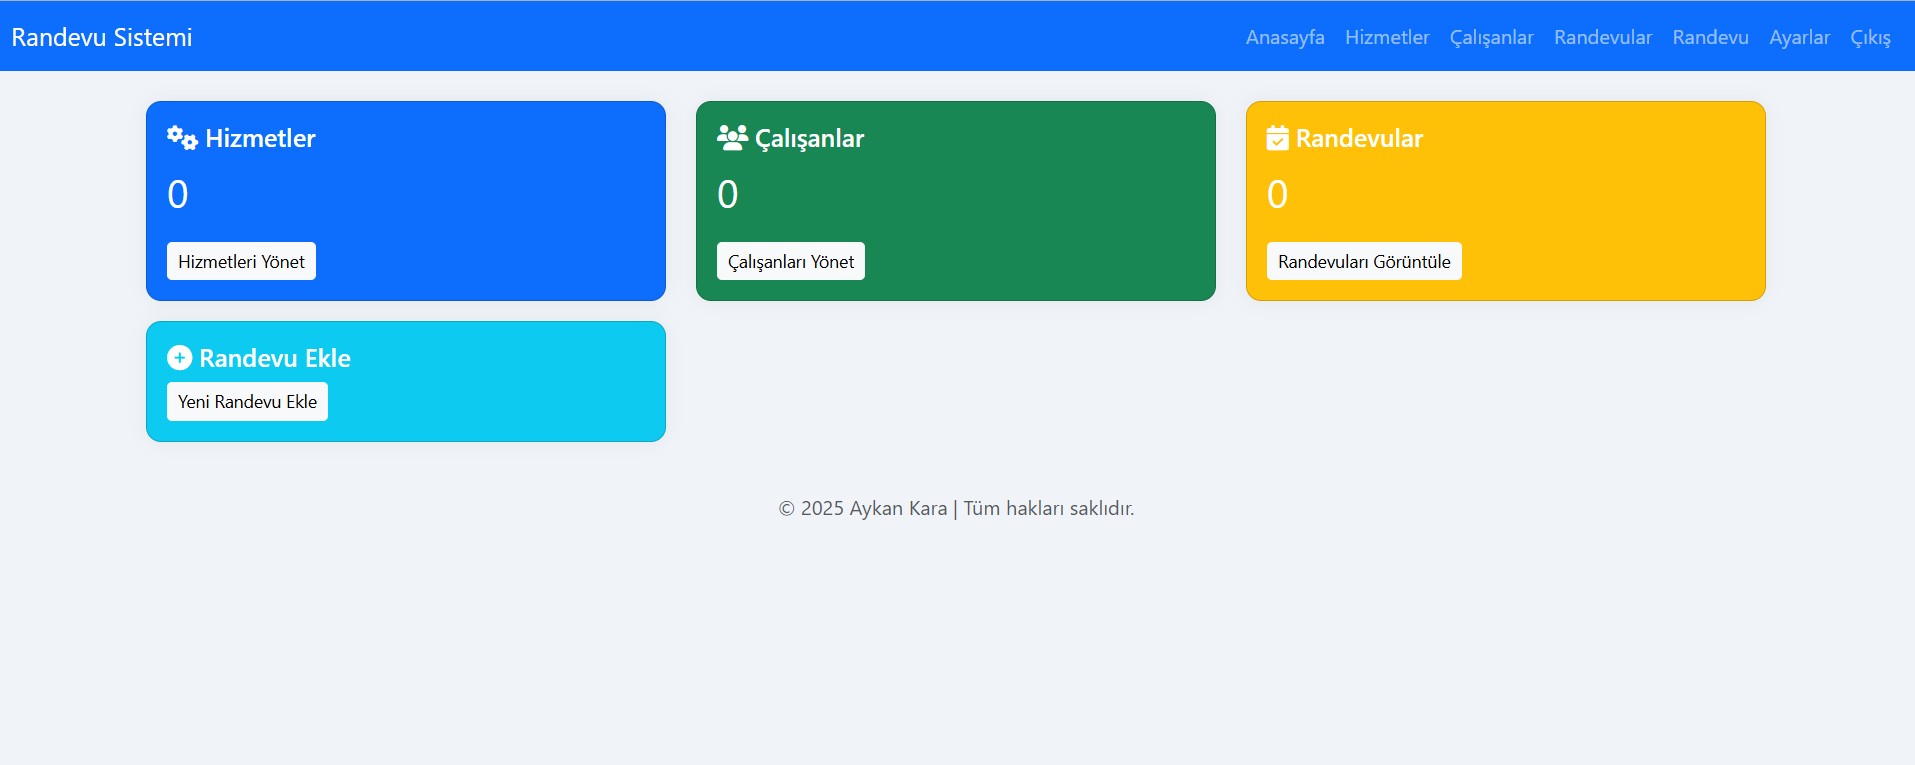Click the zero count on Çalışanlar card
The width and height of the screenshot is (1915, 765).
tap(728, 194)
